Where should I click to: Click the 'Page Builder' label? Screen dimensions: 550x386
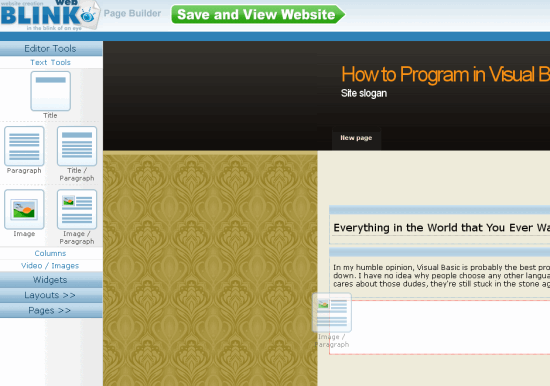click(132, 13)
